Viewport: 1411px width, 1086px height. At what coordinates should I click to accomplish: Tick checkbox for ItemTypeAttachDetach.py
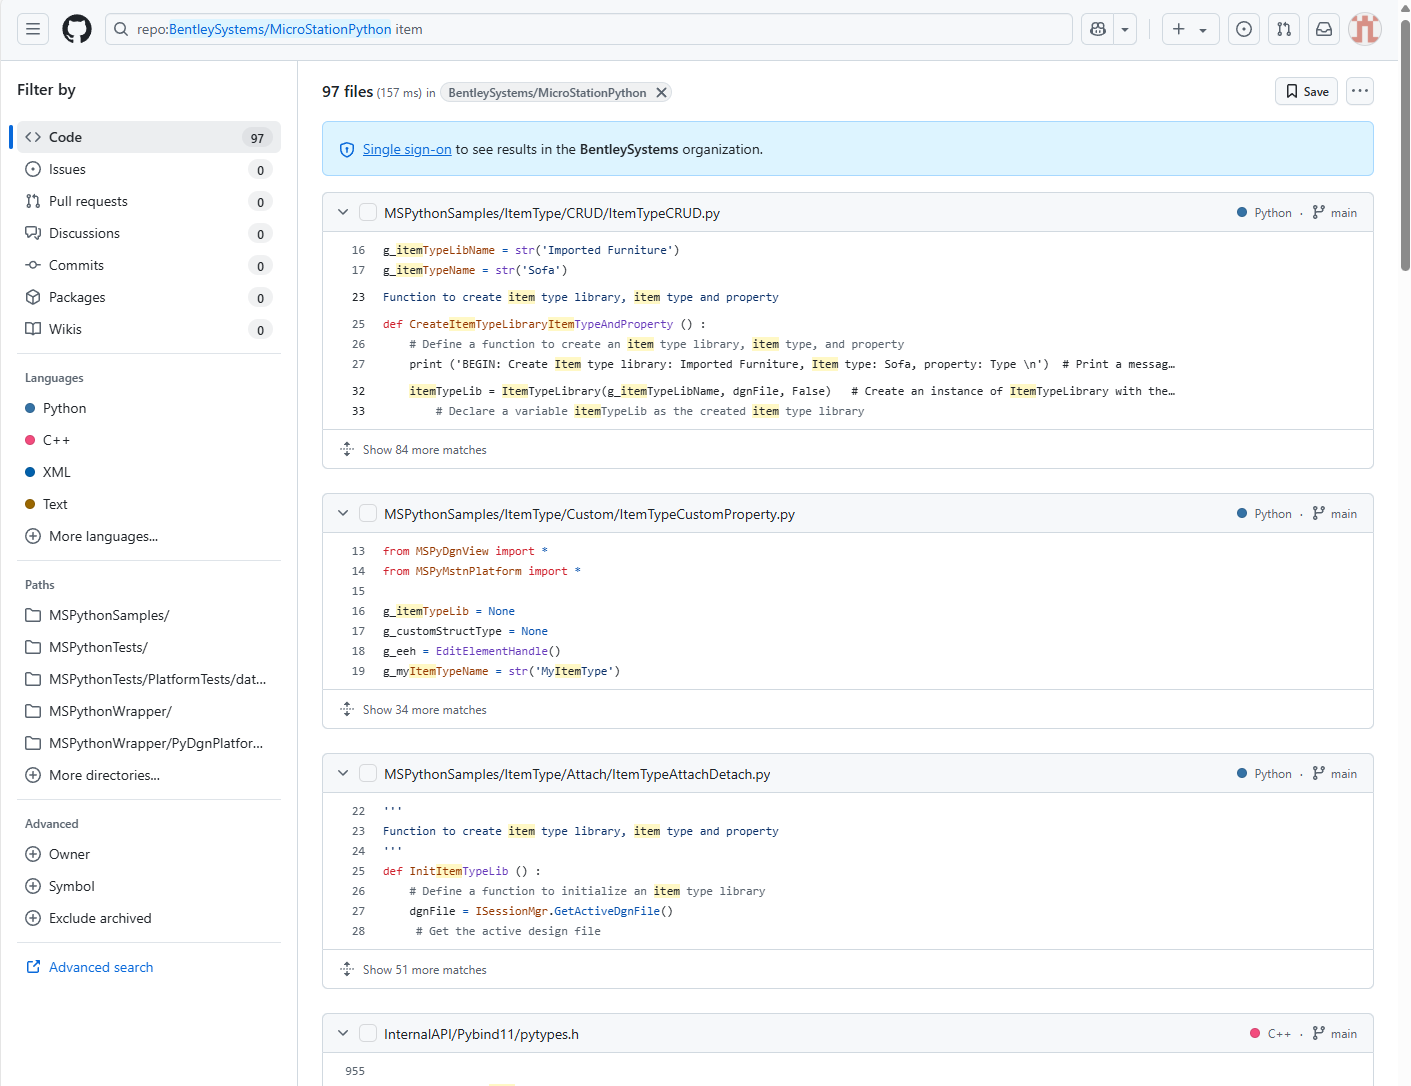pyautogui.click(x=368, y=773)
